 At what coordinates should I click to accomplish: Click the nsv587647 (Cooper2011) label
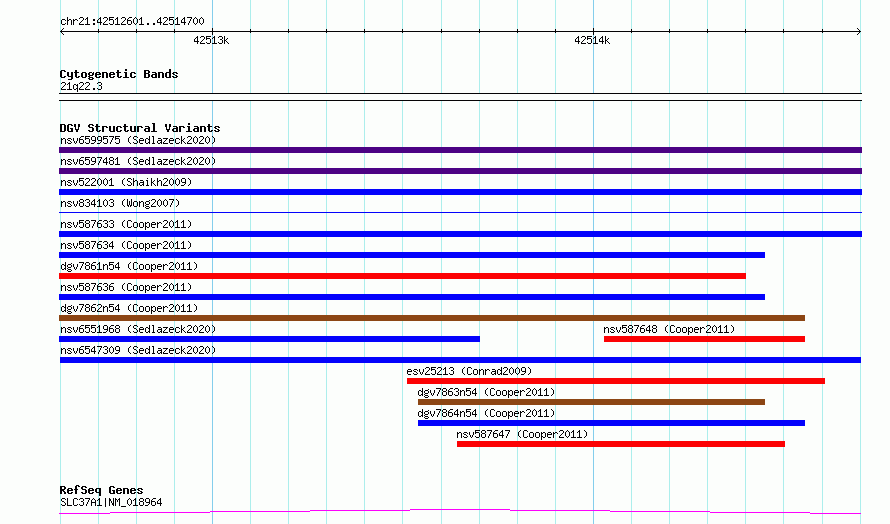[x=522, y=434]
